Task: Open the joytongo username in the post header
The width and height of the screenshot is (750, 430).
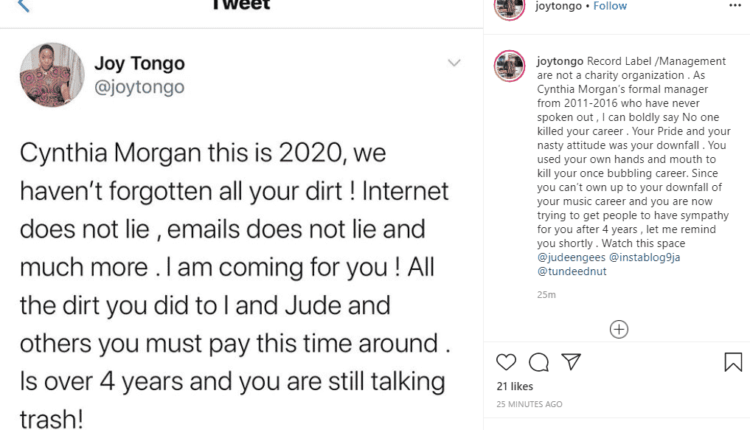Action: (558, 6)
